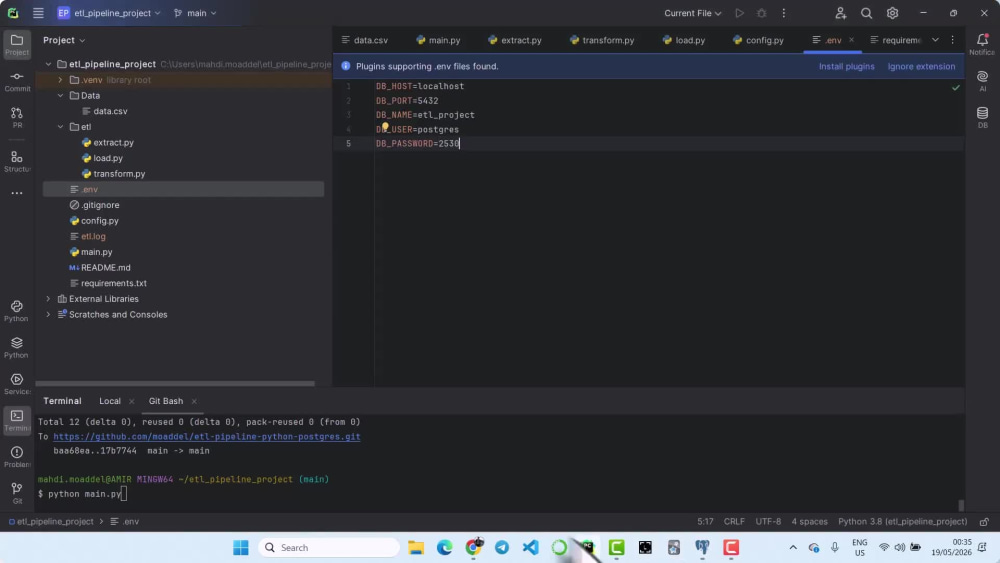Click CRLF line separator in status bar
Viewport: 1000px width, 563px height.
[734, 522]
